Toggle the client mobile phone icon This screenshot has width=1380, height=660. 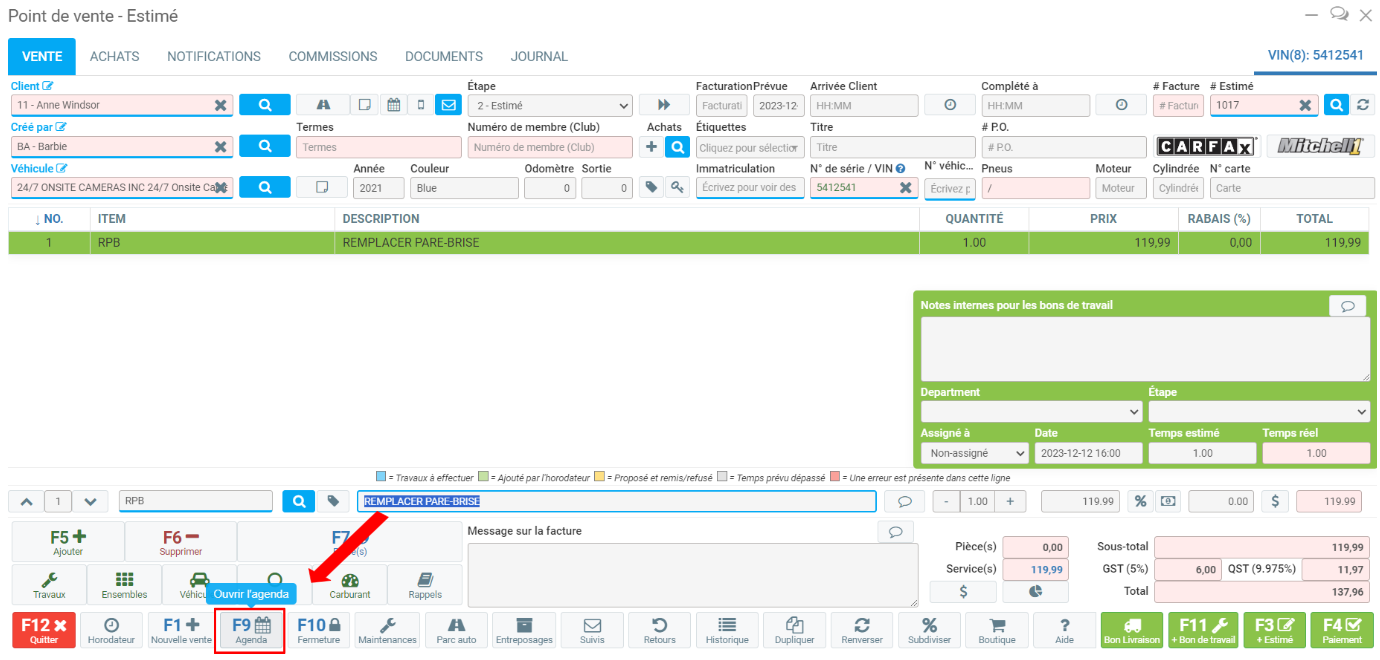click(x=421, y=105)
